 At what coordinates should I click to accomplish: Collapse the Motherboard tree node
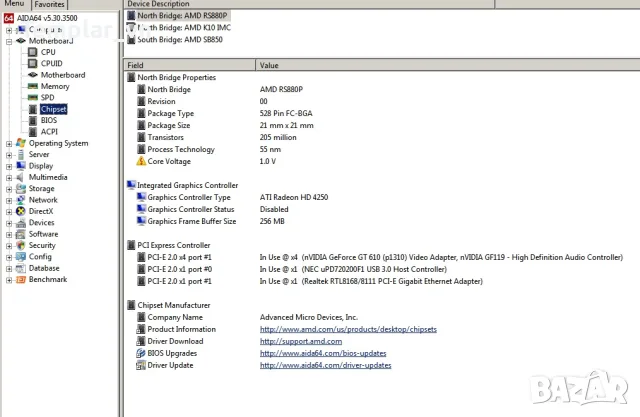[9, 41]
